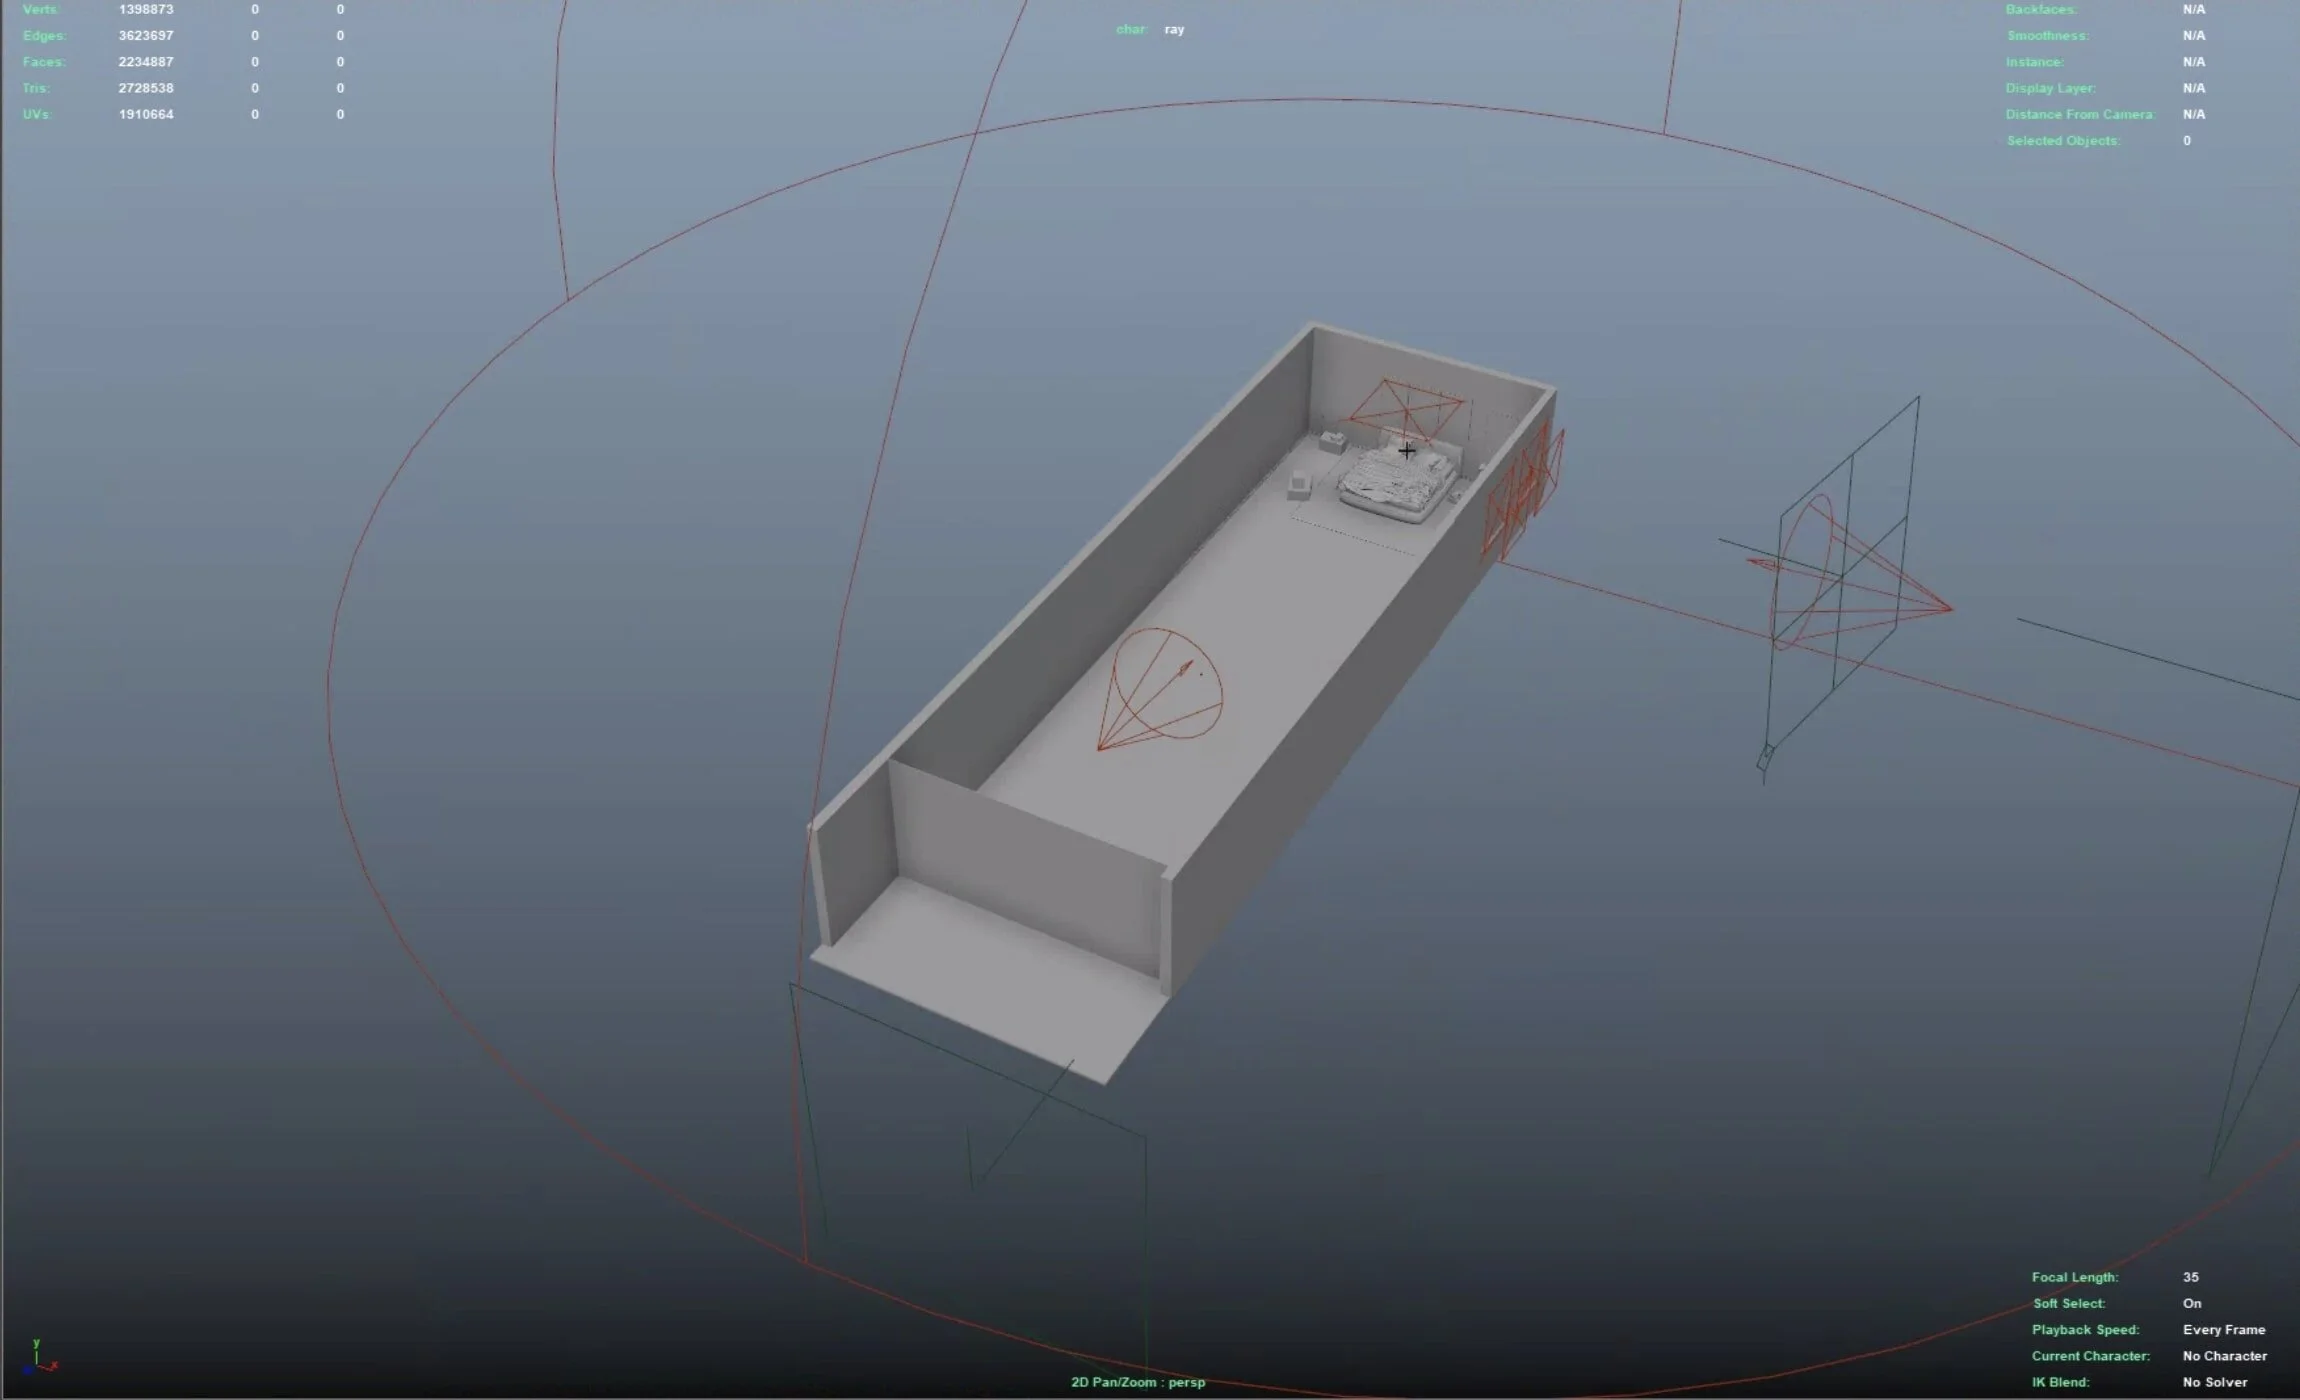Click the Soft Select On value
2300x1400 pixels.
pyautogui.click(x=2191, y=1303)
